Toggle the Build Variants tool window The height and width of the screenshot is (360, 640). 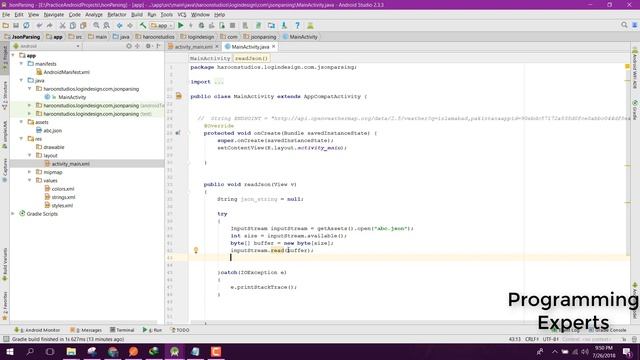[x=4, y=264]
